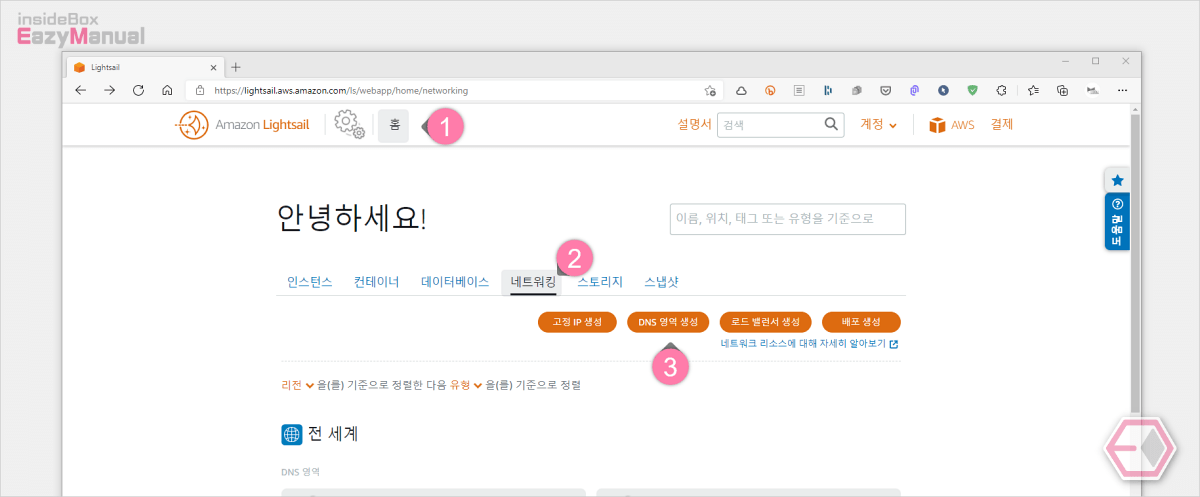Click the cloud extension icon
Image resolution: width=1200 pixels, height=497 pixels.
coord(741,90)
